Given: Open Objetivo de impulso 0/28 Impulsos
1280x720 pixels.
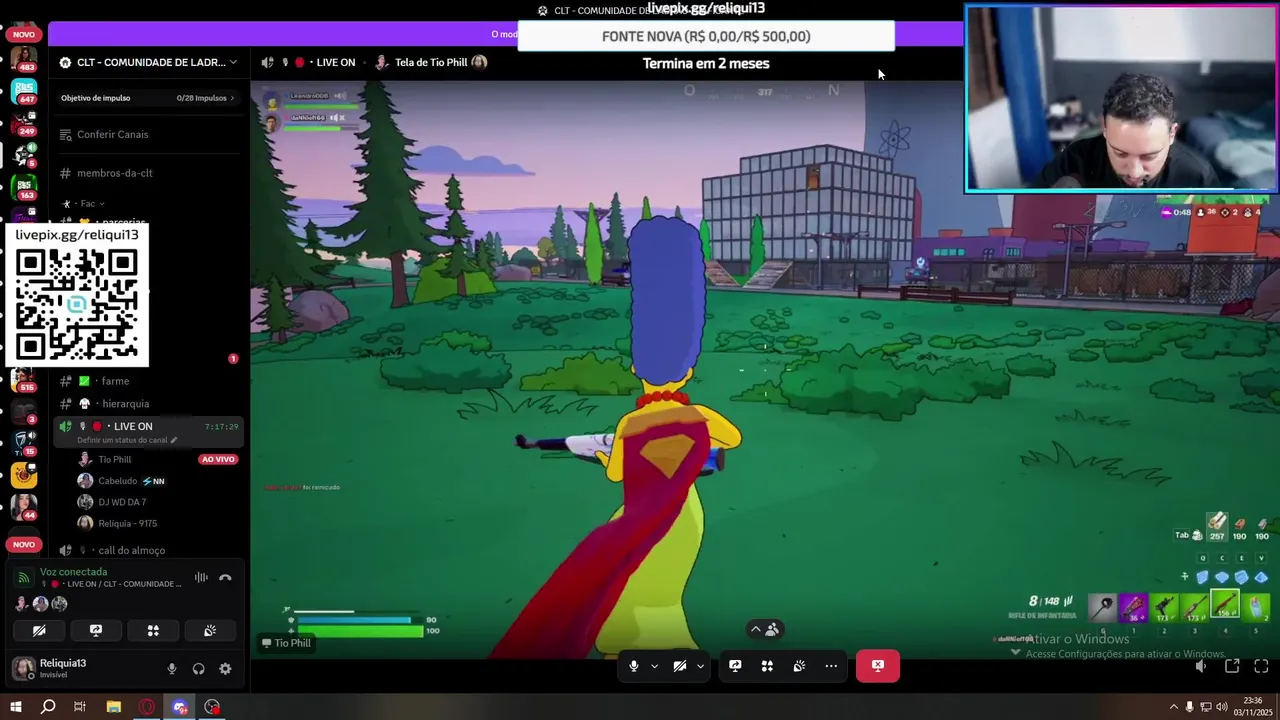Looking at the screenshot, I should tap(148, 98).
